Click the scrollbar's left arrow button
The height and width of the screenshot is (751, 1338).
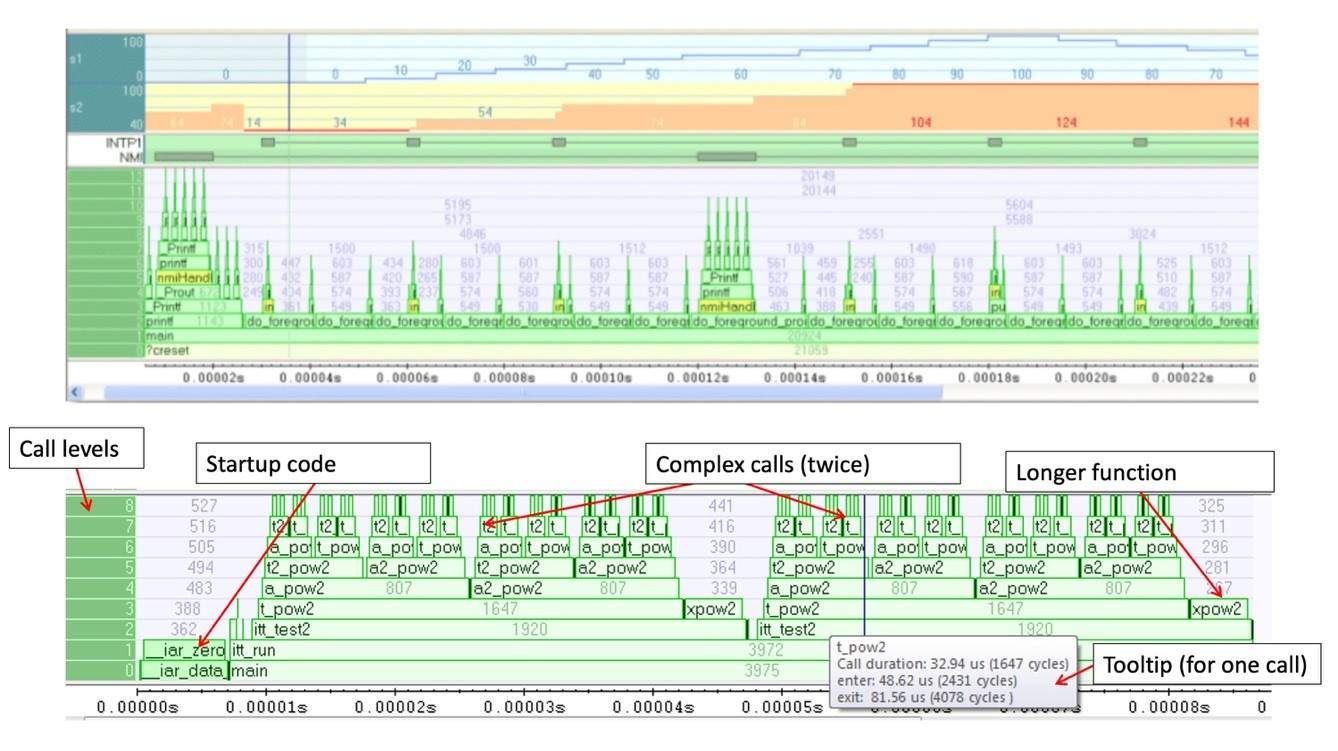pos(75,393)
